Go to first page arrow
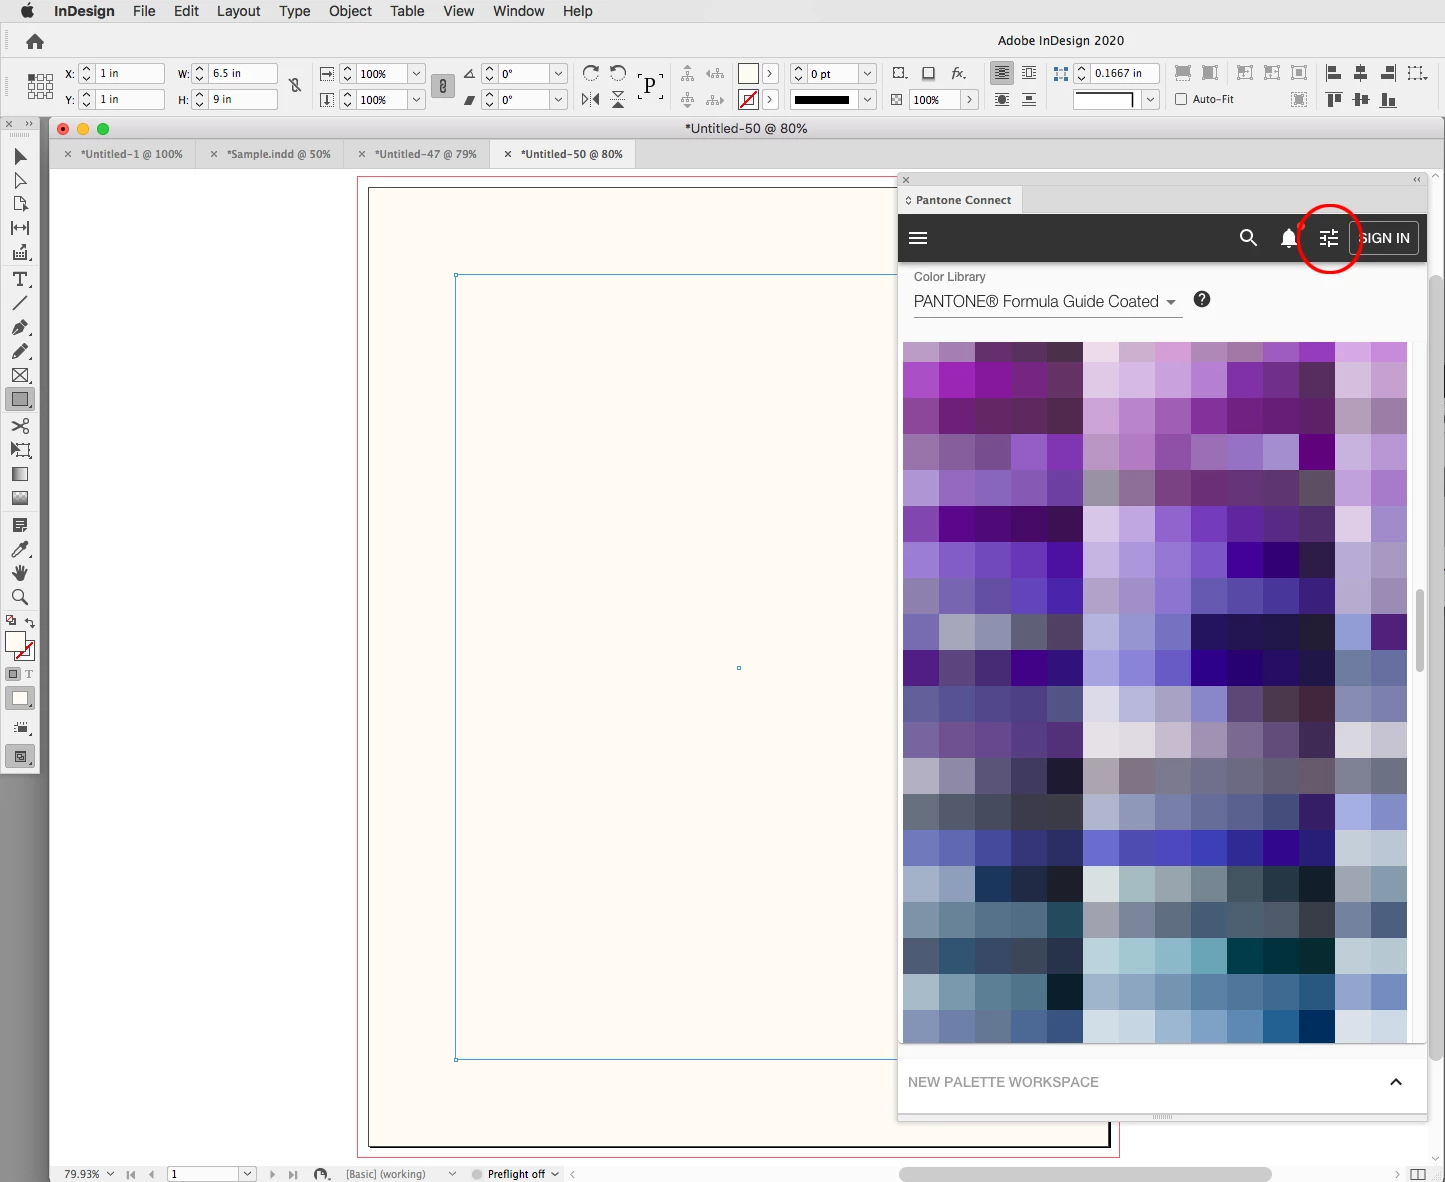Screen dimensions: 1445x1182 point(131,1174)
